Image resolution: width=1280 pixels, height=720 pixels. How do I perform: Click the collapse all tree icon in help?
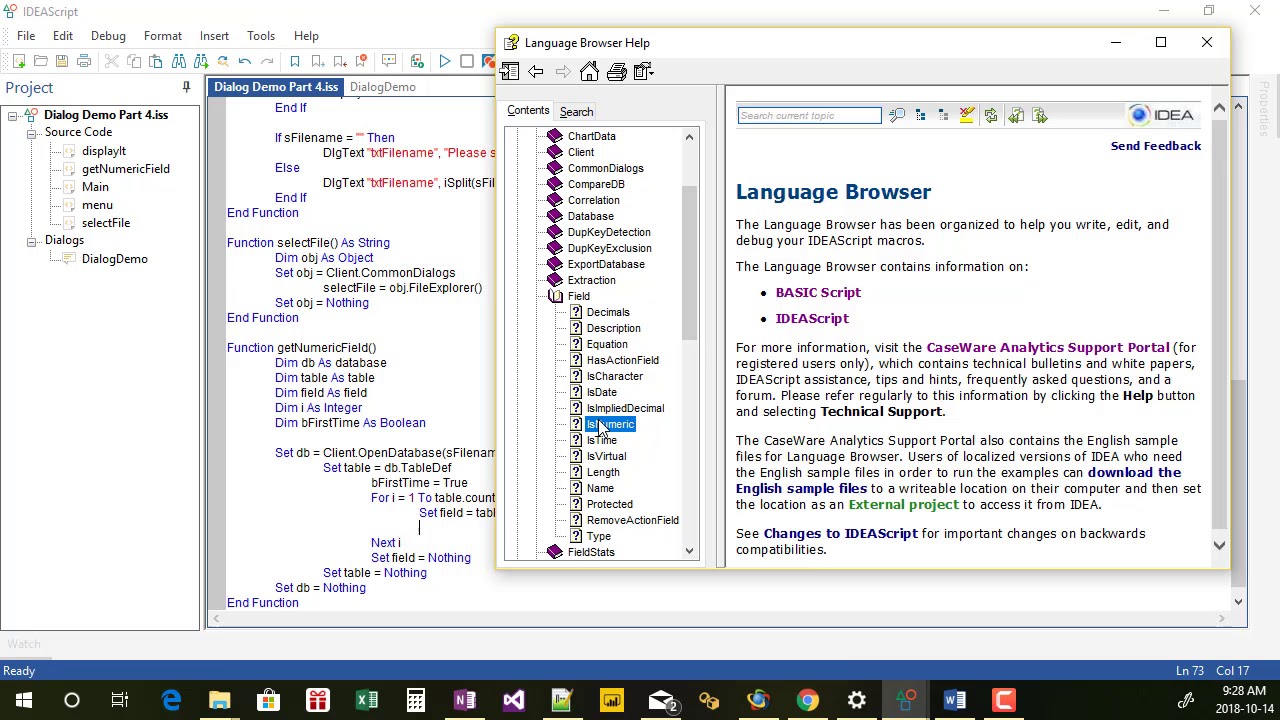943,116
